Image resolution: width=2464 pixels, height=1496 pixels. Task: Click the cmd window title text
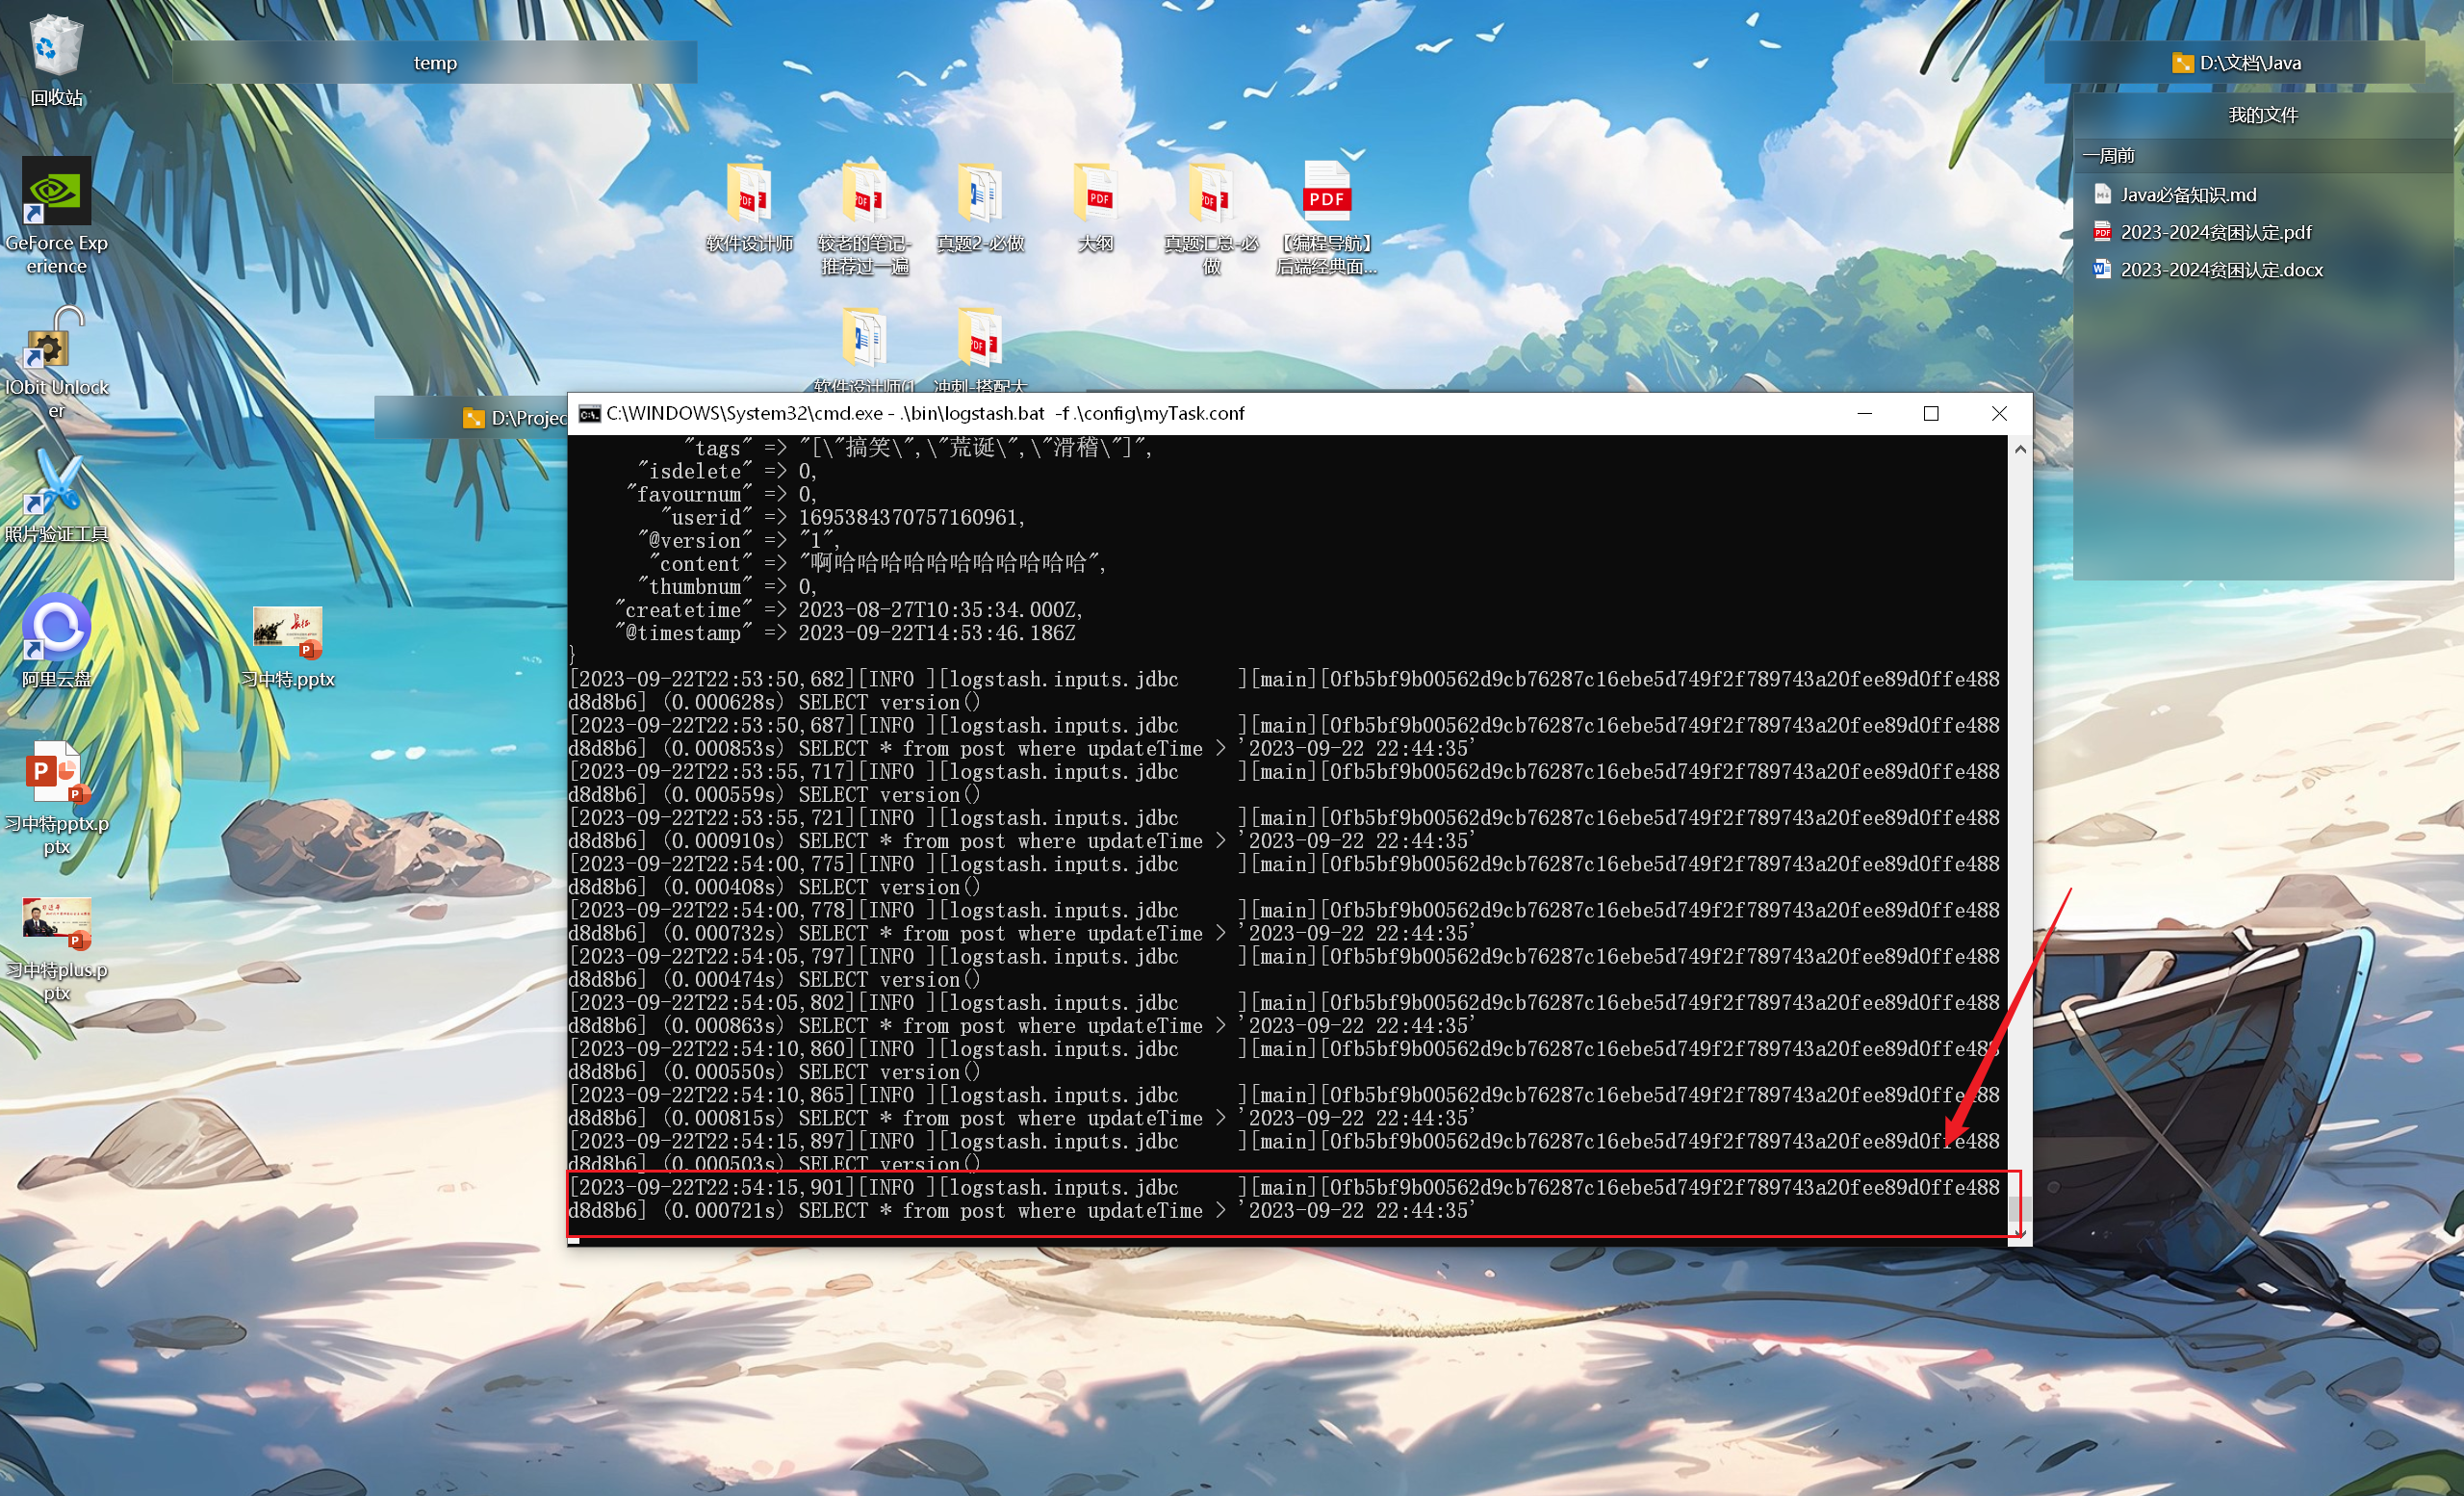coord(925,414)
